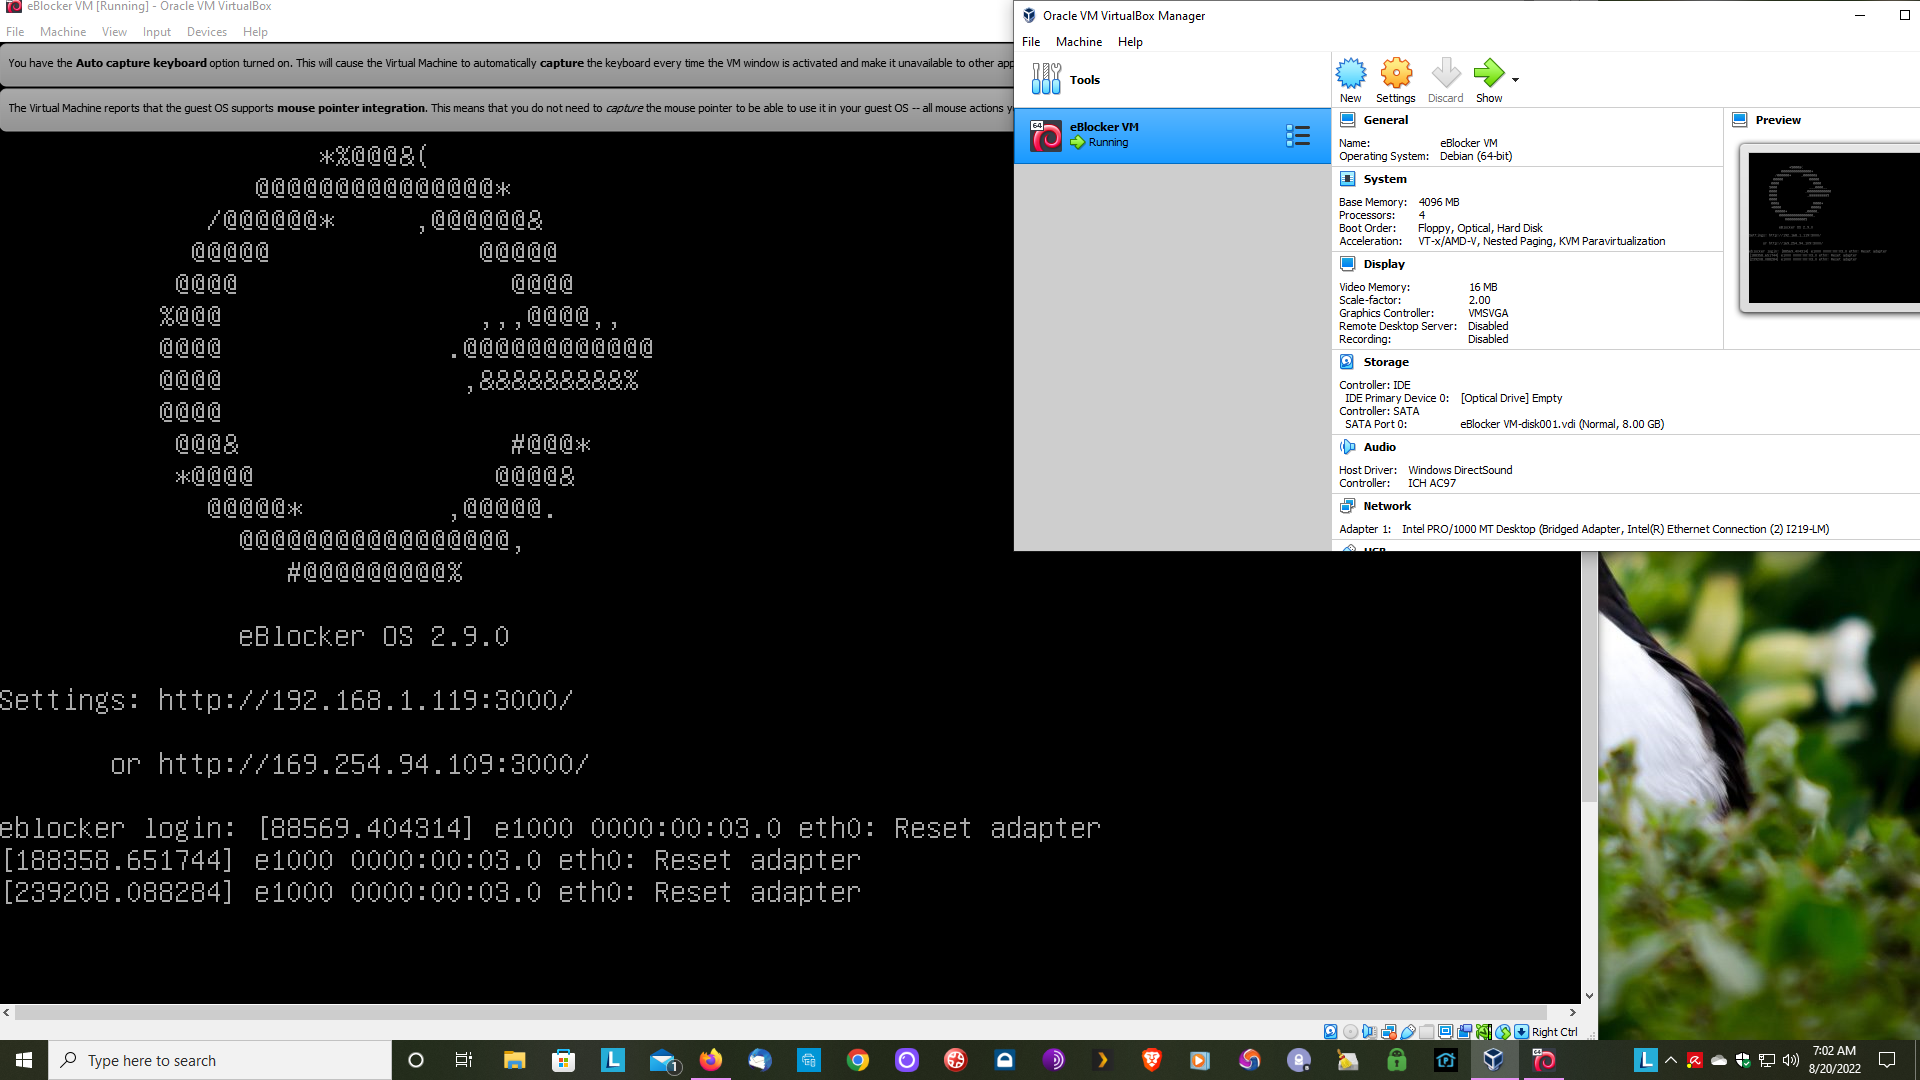Viewport: 1920px width, 1080px height.
Task: Open Machine menu in eBlocker VM window
Action: [63, 32]
